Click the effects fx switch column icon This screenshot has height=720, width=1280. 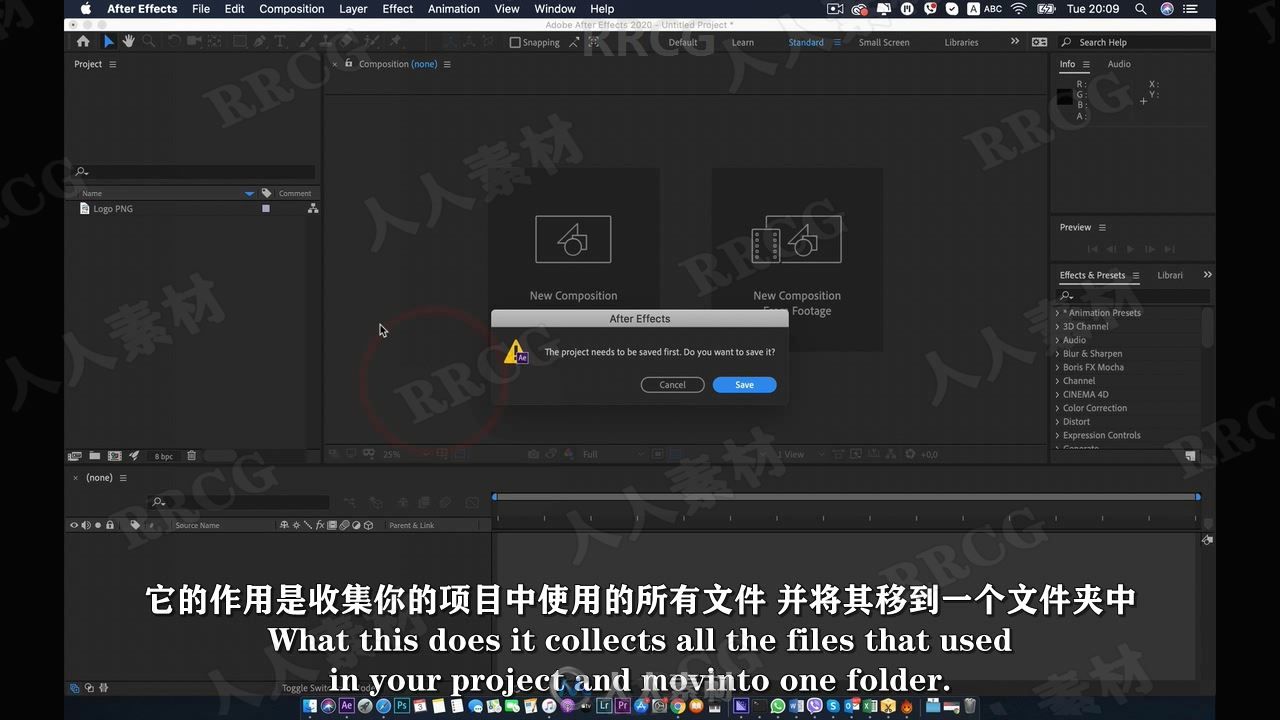[320, 525]
